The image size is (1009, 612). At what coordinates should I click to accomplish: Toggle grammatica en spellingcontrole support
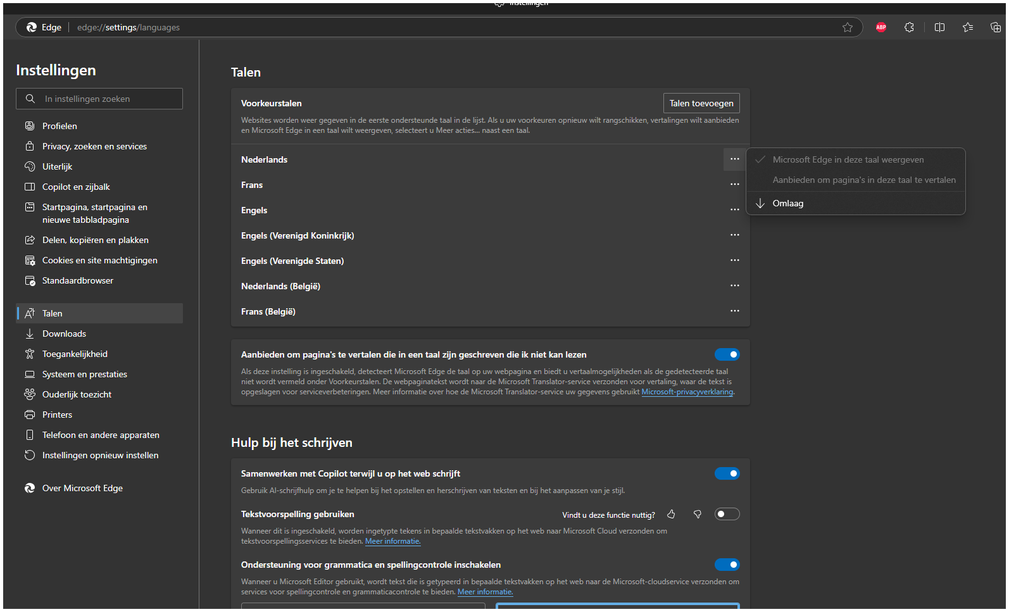[727, 564]
